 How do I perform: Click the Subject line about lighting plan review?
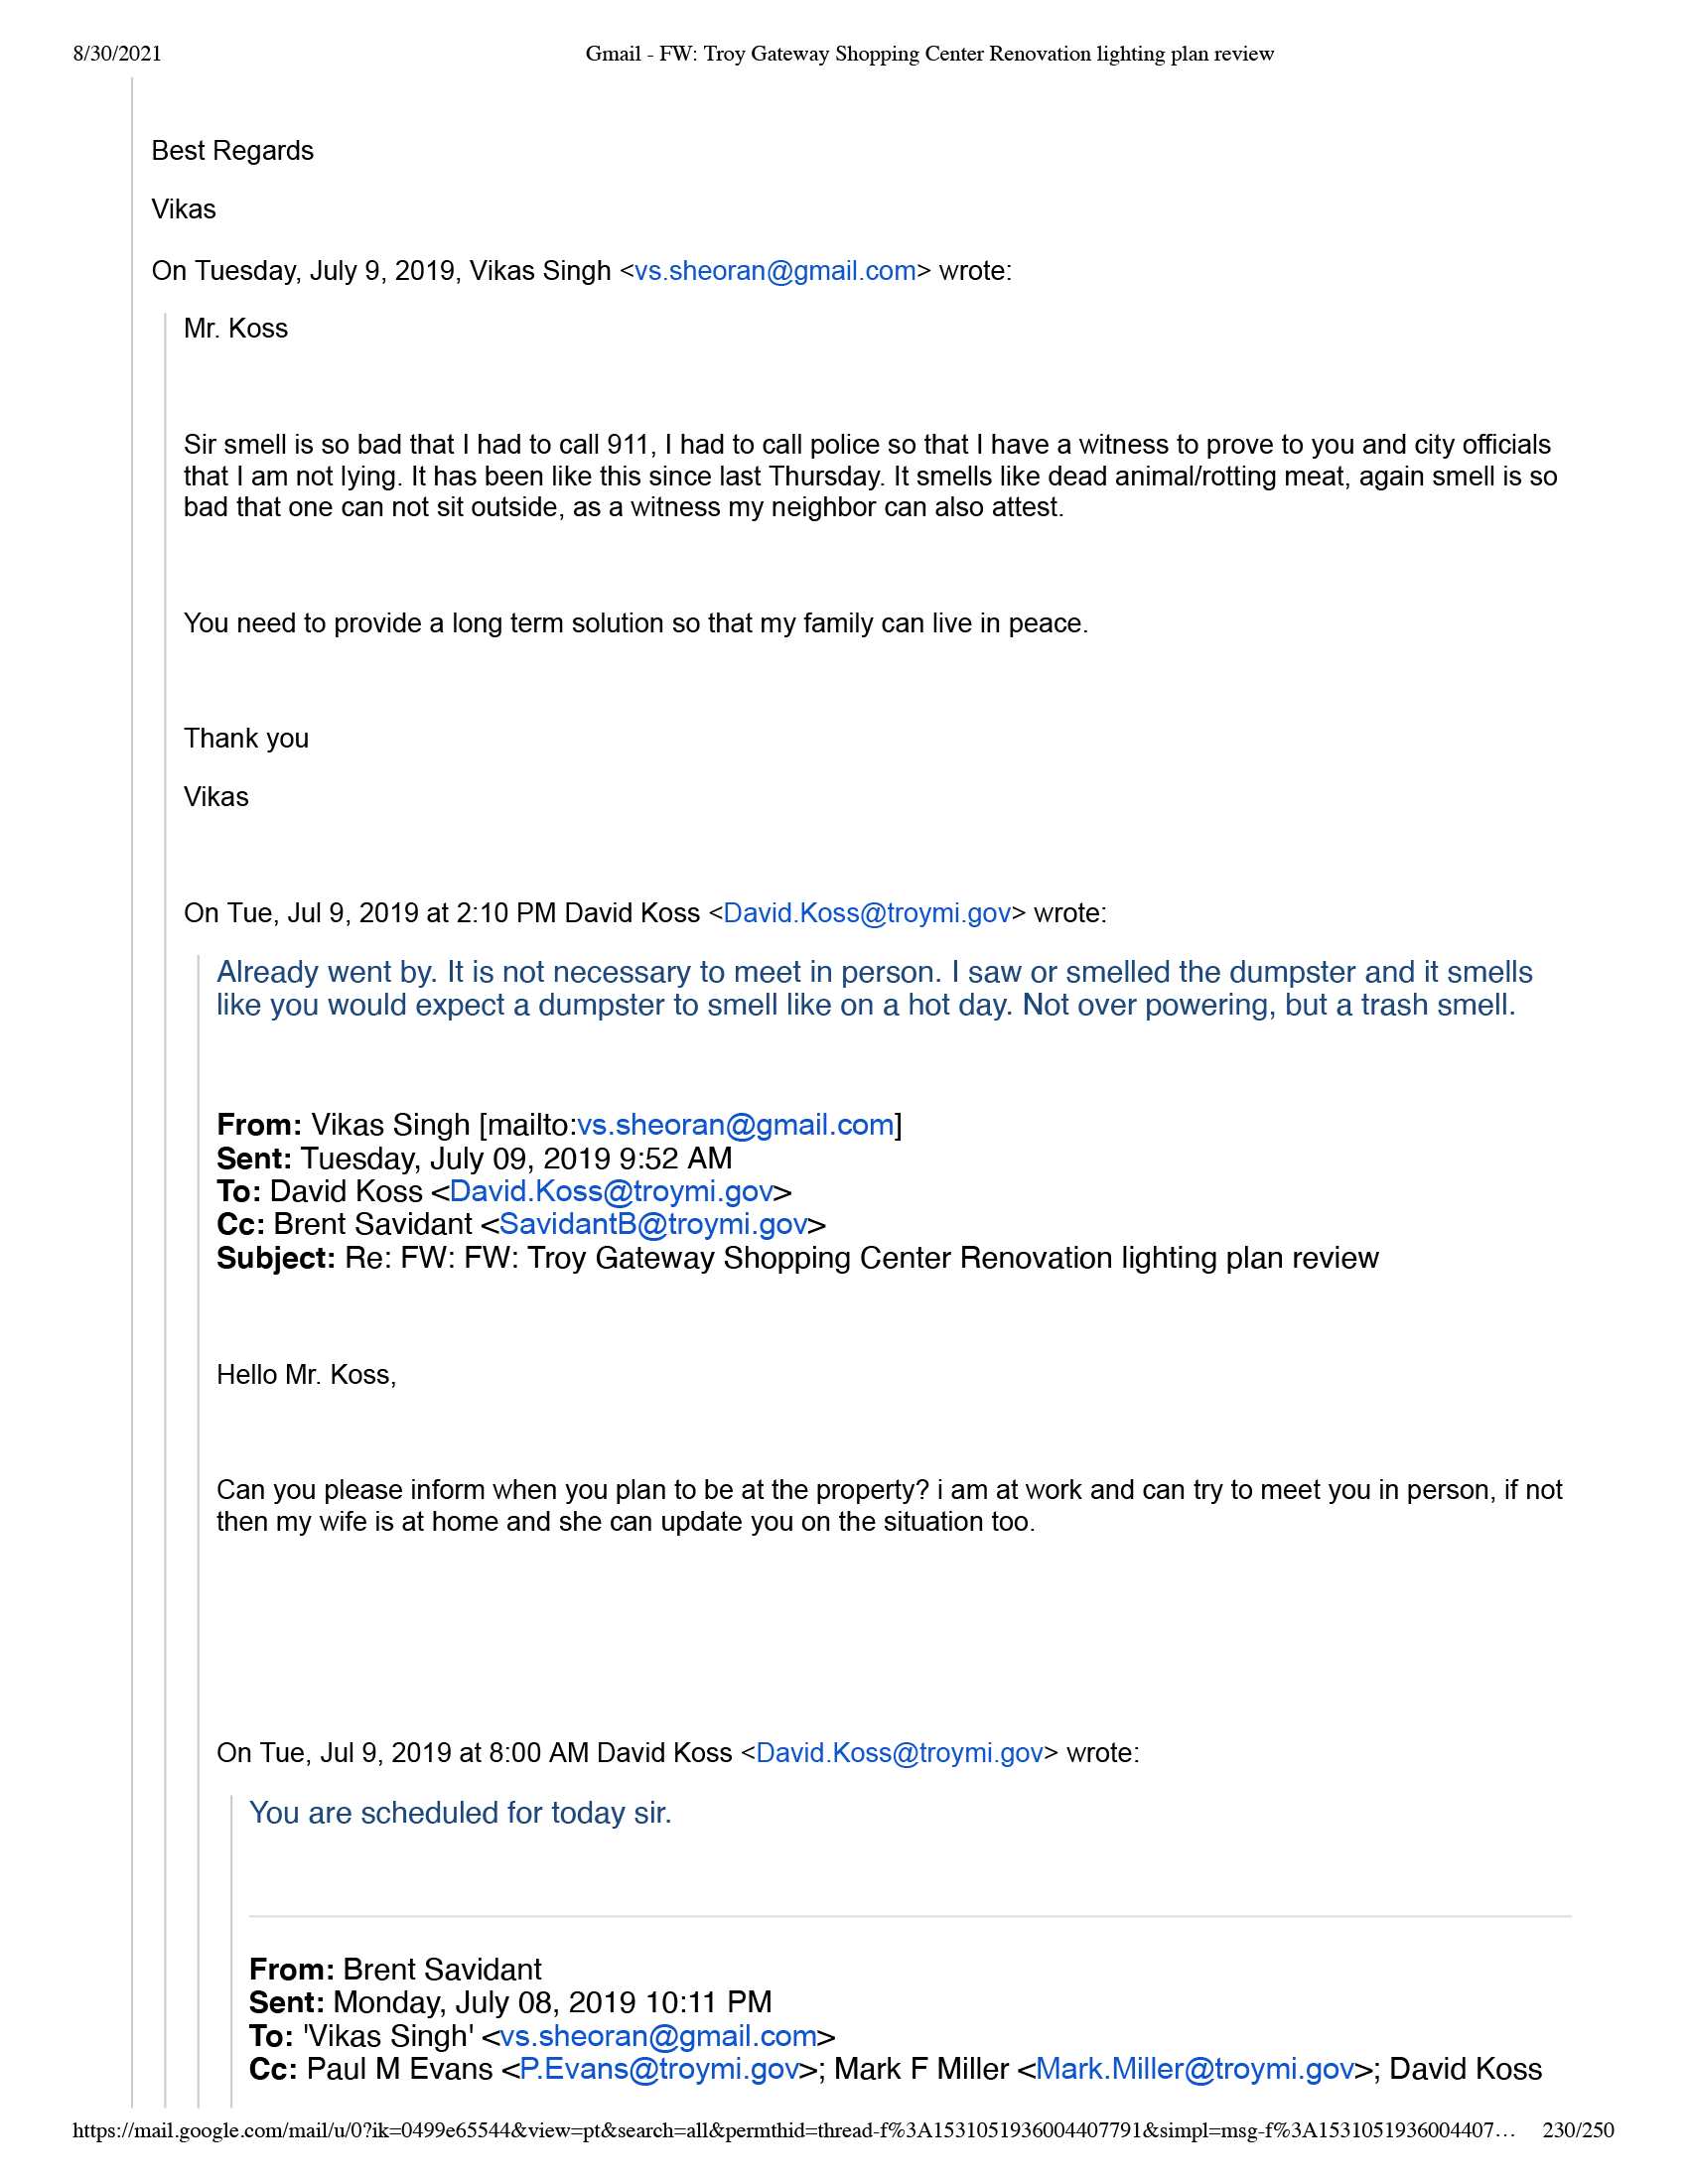click(797, 1258)
